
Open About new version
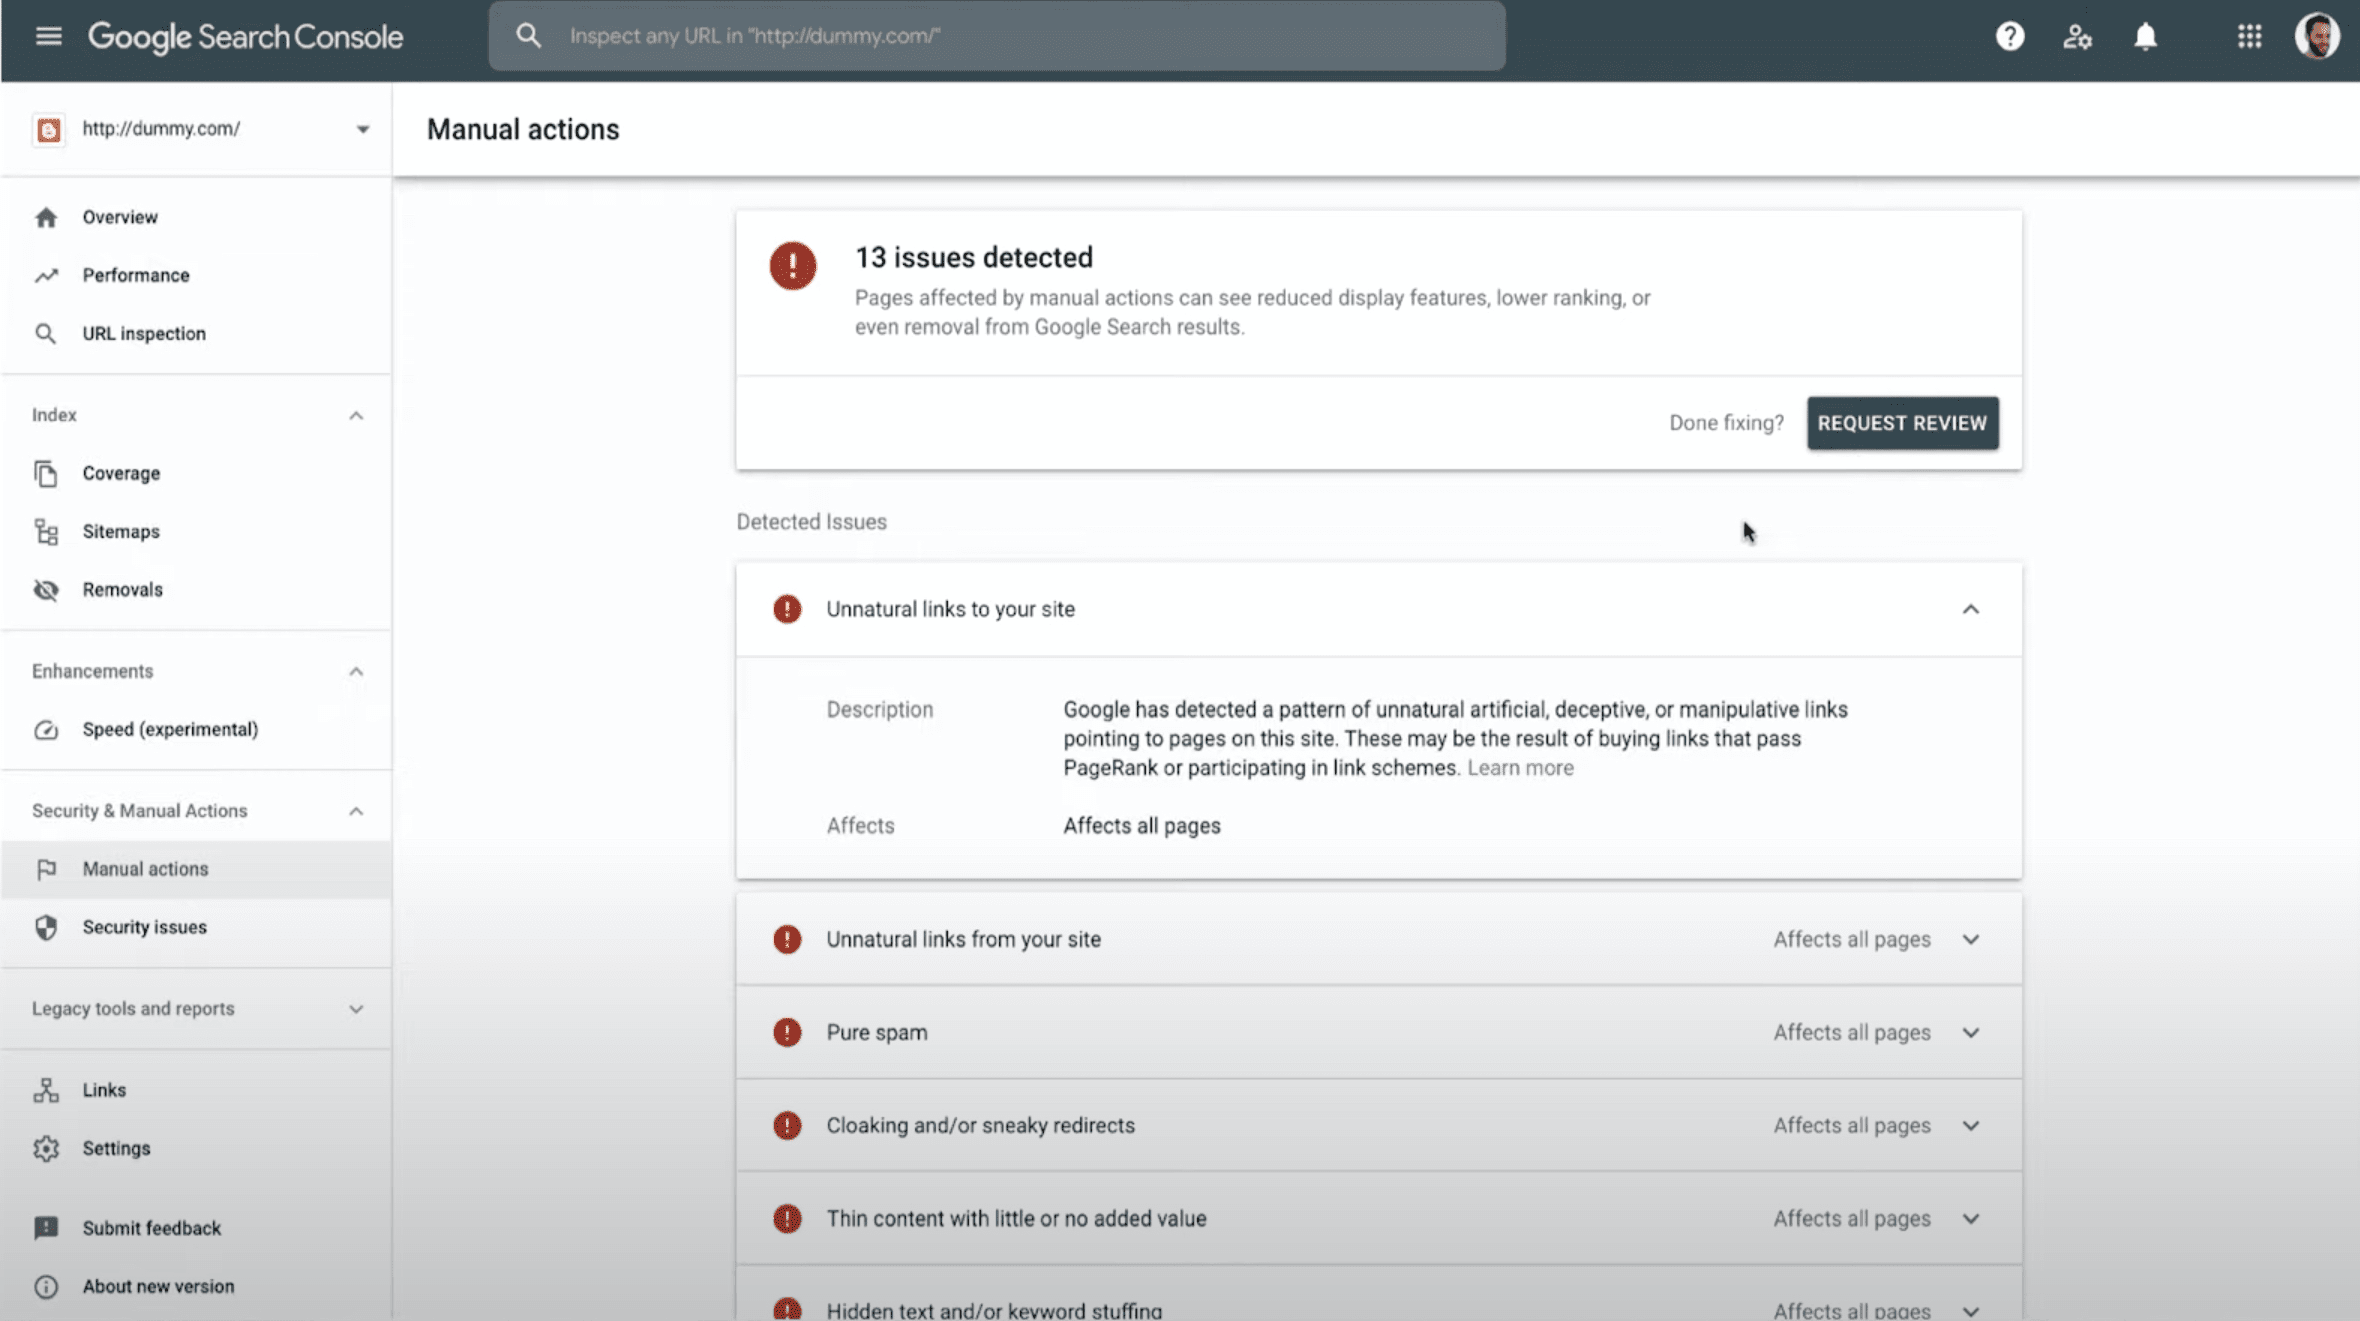click(x=195, y=1286)
